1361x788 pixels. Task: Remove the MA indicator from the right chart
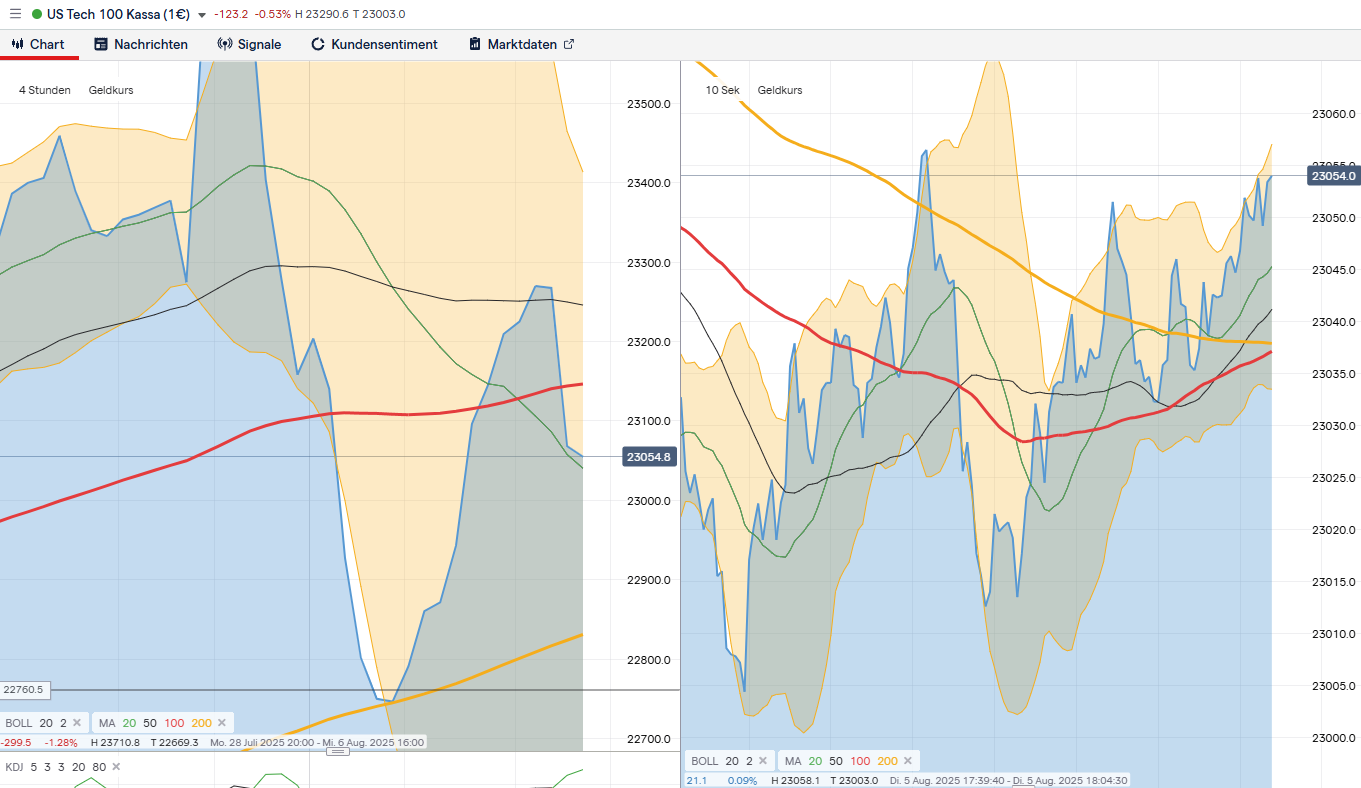(x=908, y=761)
